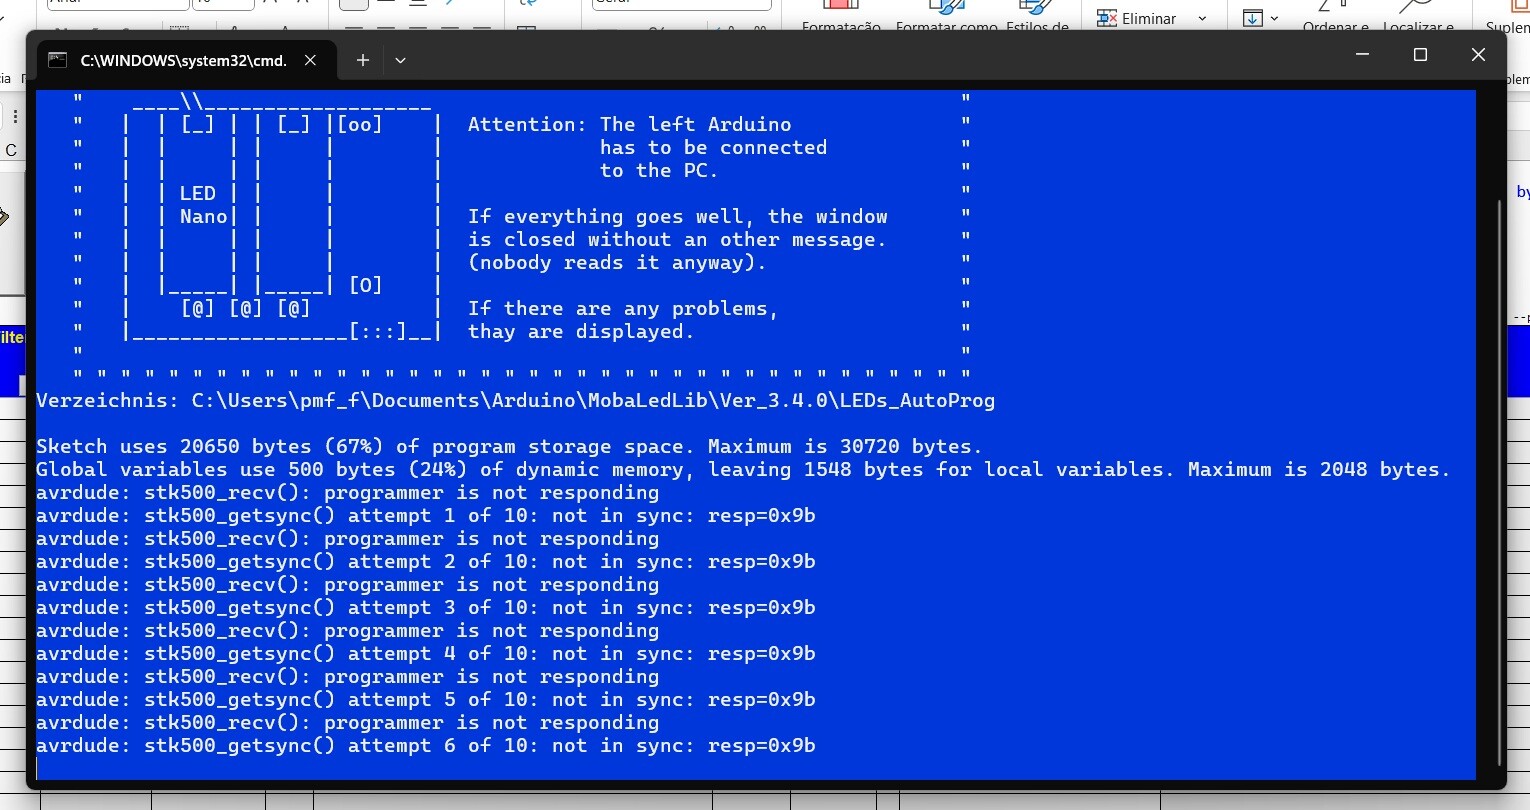Expand the Eliminar dropdown arrow
The width and height of the screenshot is (1530, 810).
(x=1202, y=18)
